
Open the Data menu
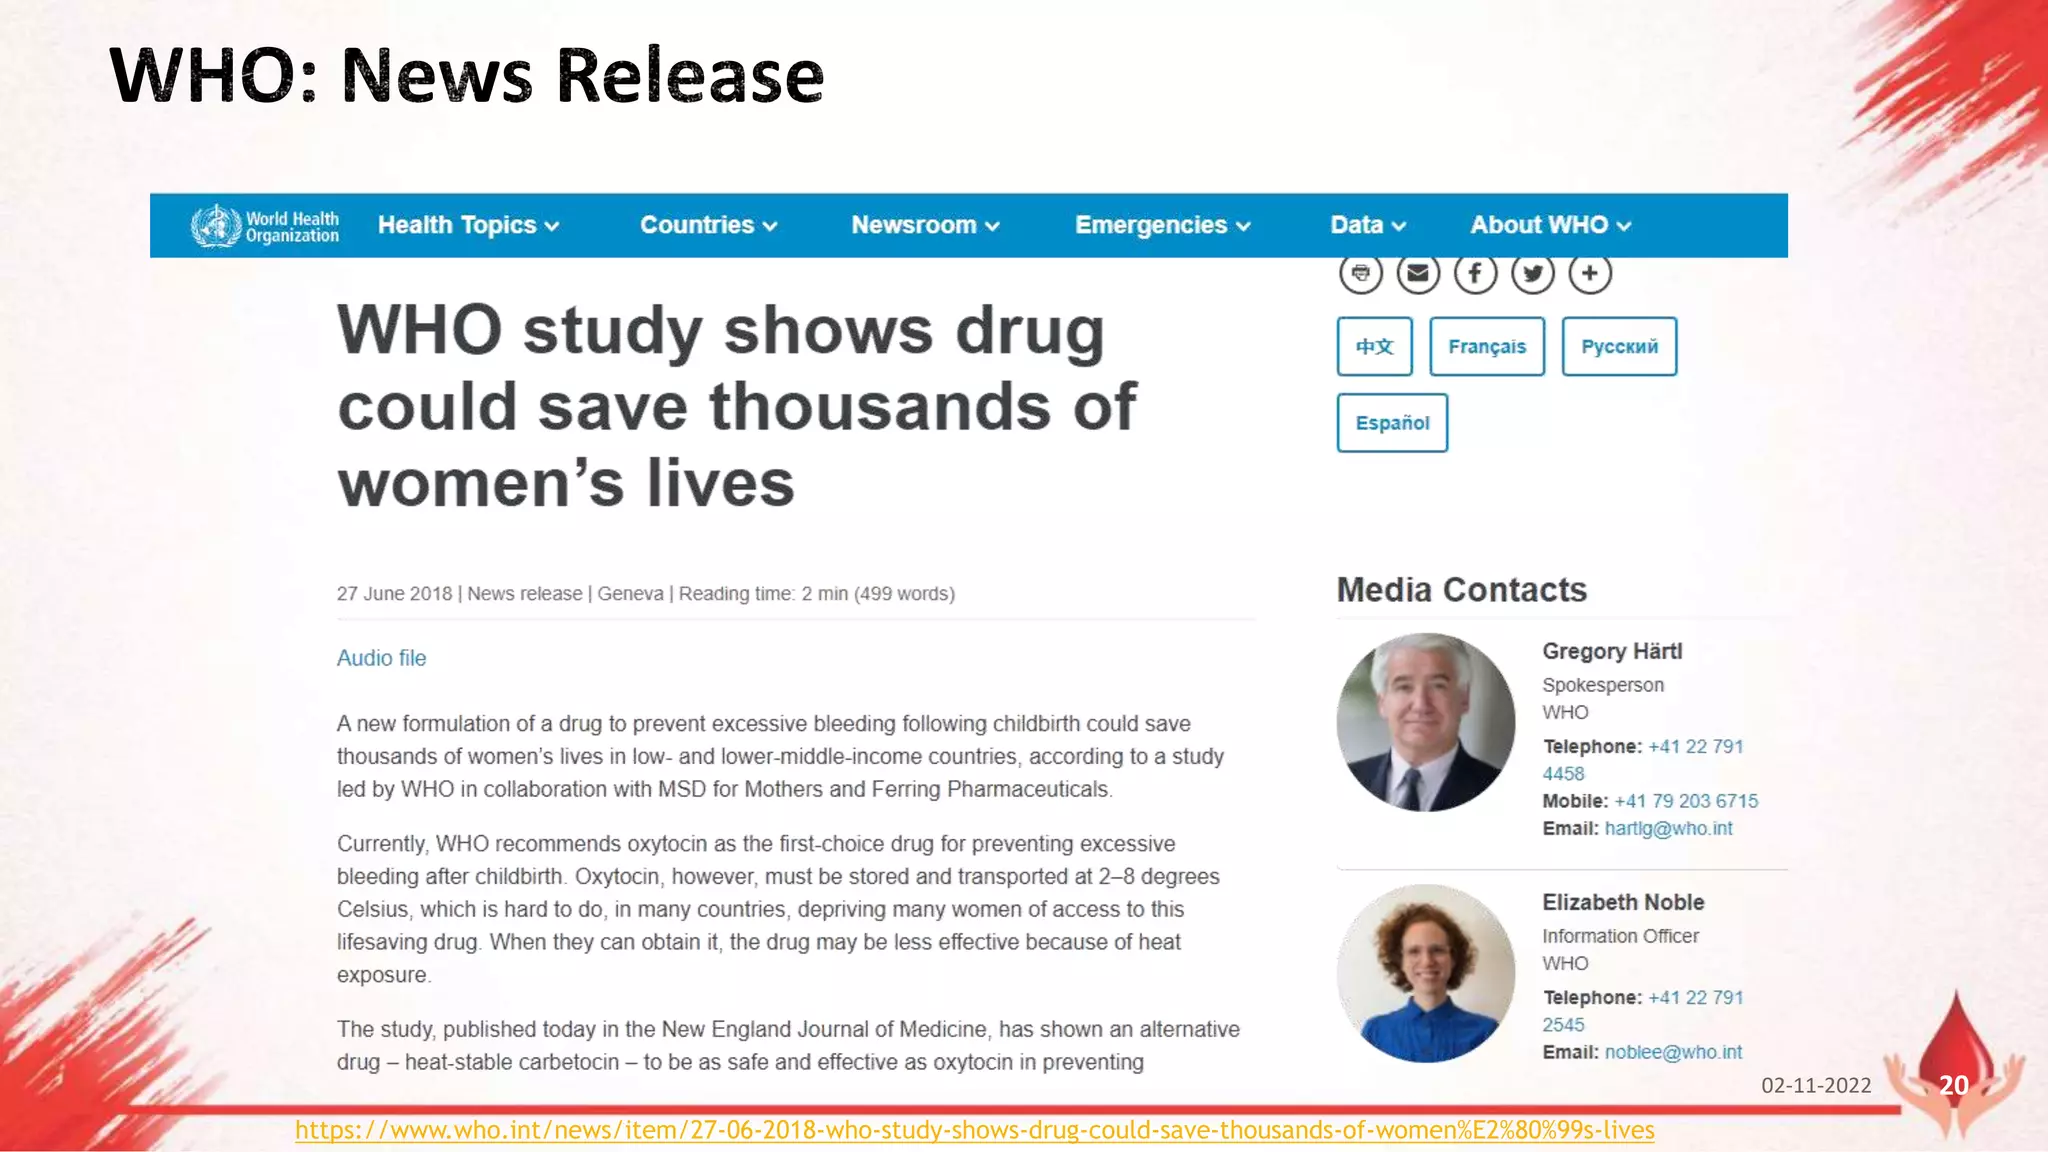(x=1367, y=225)
